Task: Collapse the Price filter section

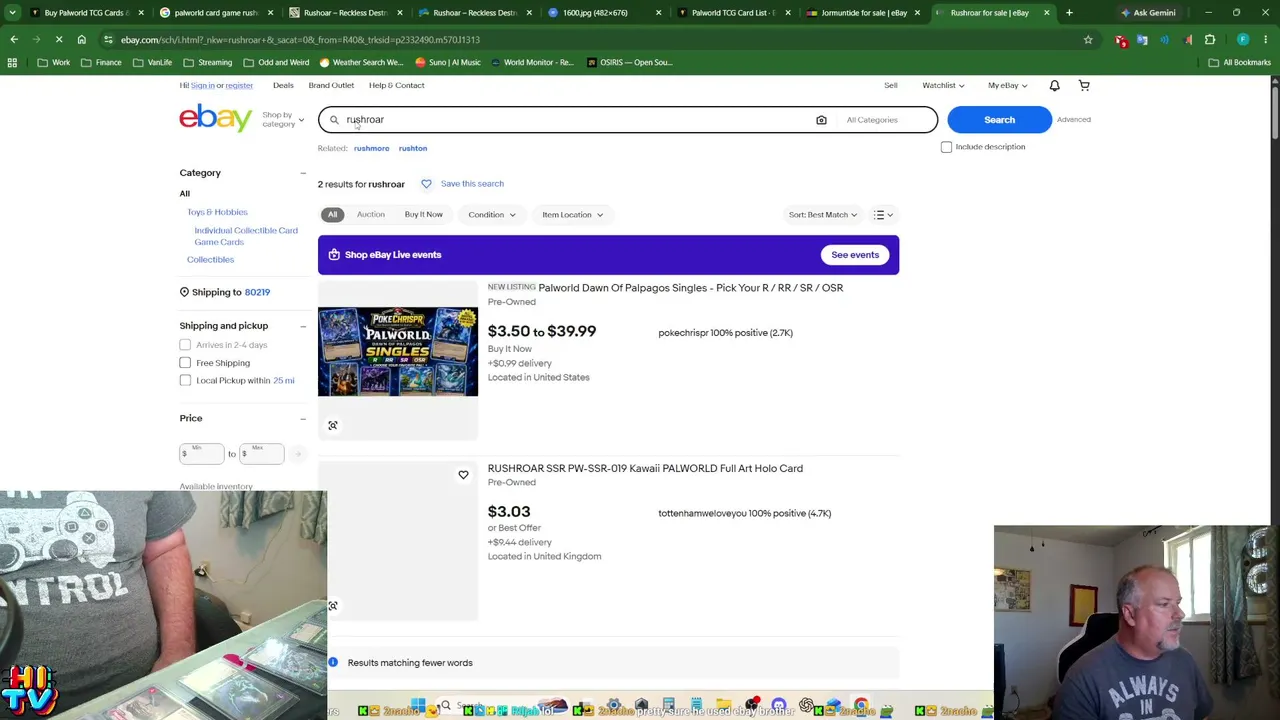Action: (x=303, y=418)
